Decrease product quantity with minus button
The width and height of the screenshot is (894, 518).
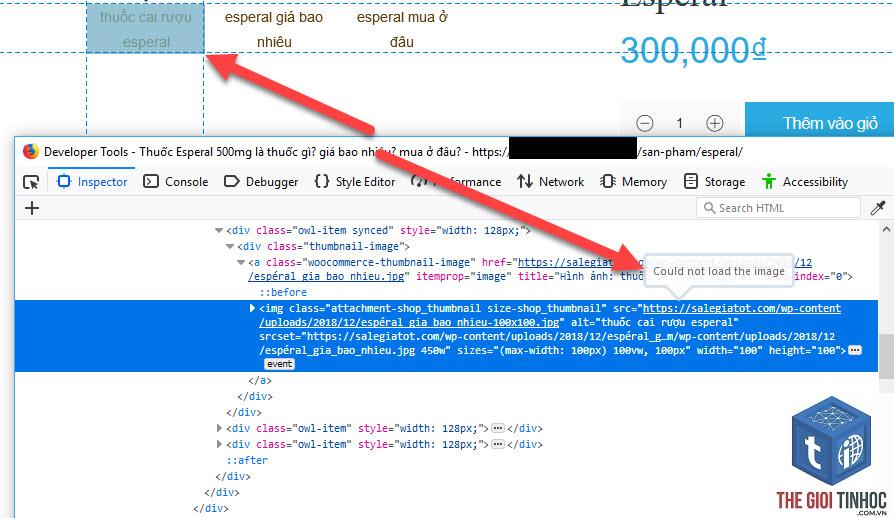coord(644,123)
